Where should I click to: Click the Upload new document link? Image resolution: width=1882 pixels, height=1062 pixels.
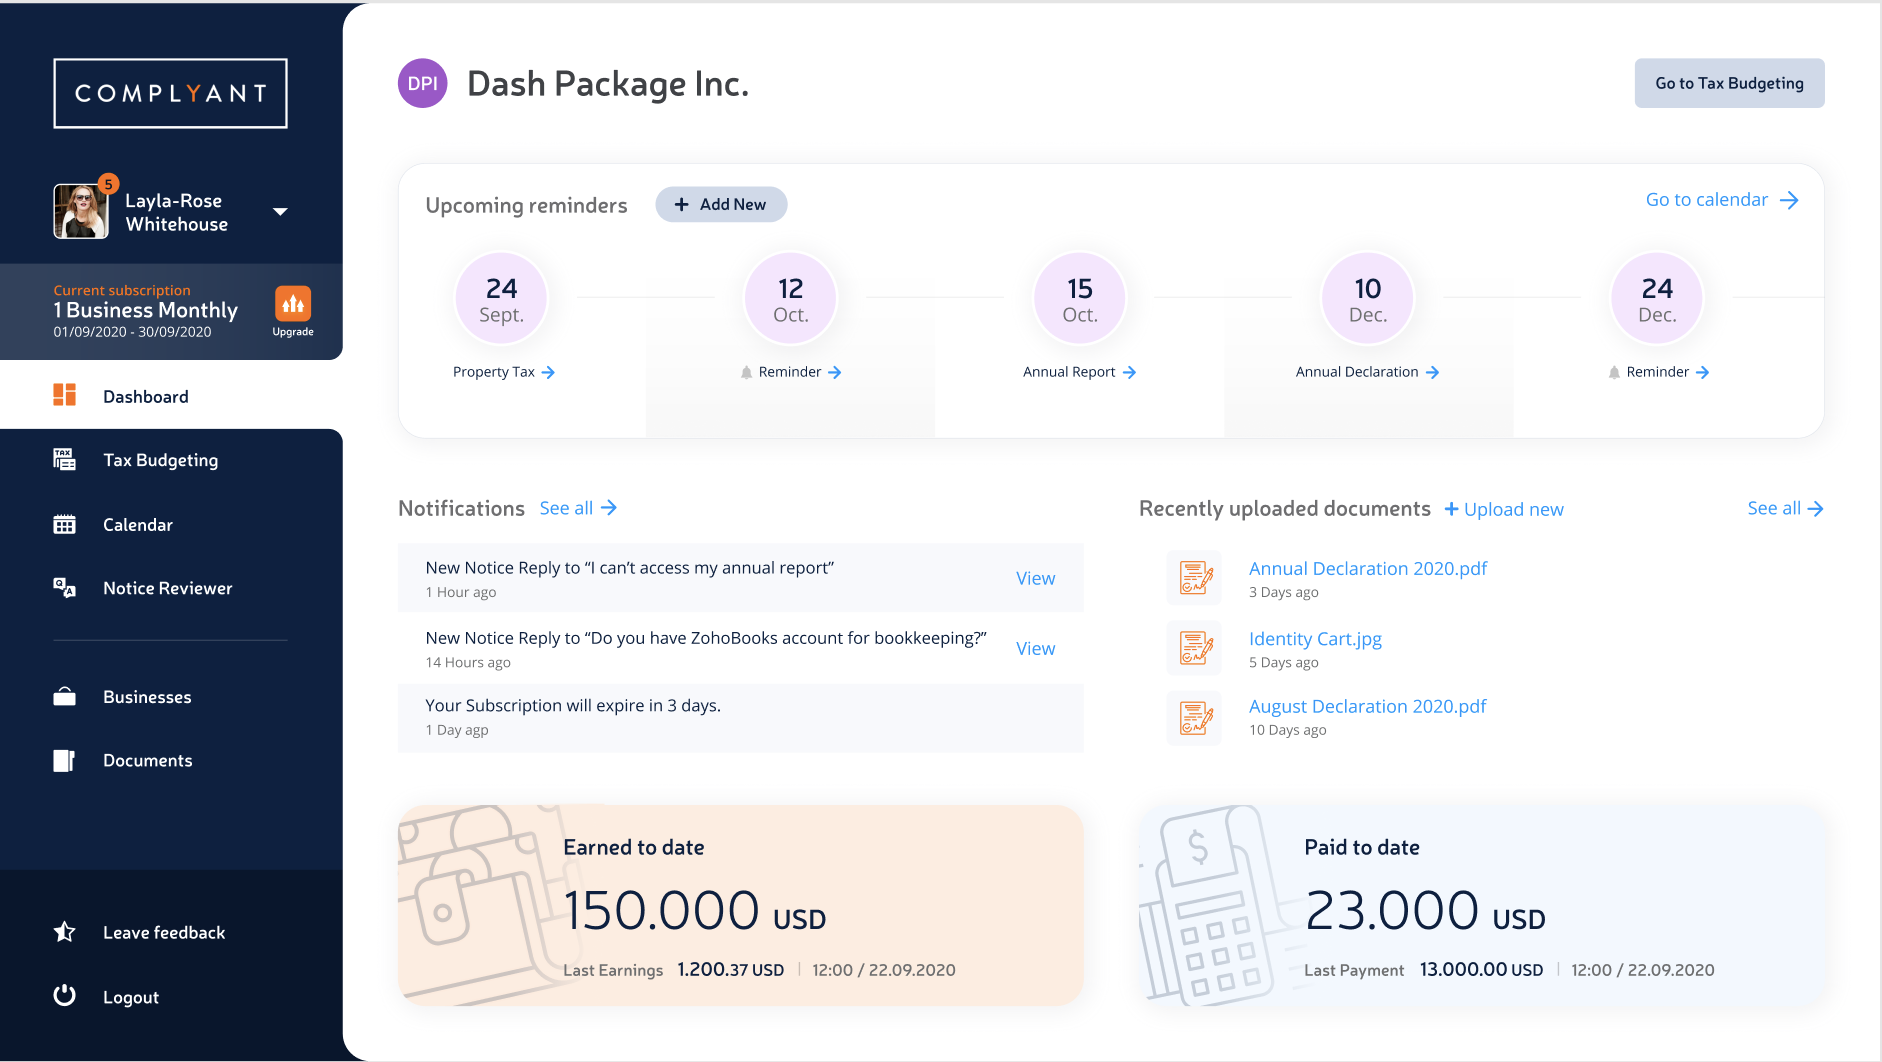[1504, 509]
